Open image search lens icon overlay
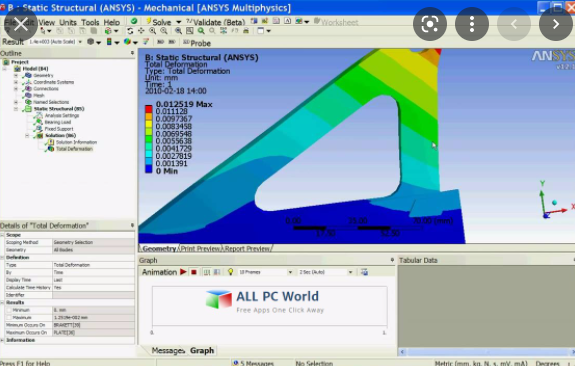This screenshot has width=575, height=366. (x=430, y=24)
